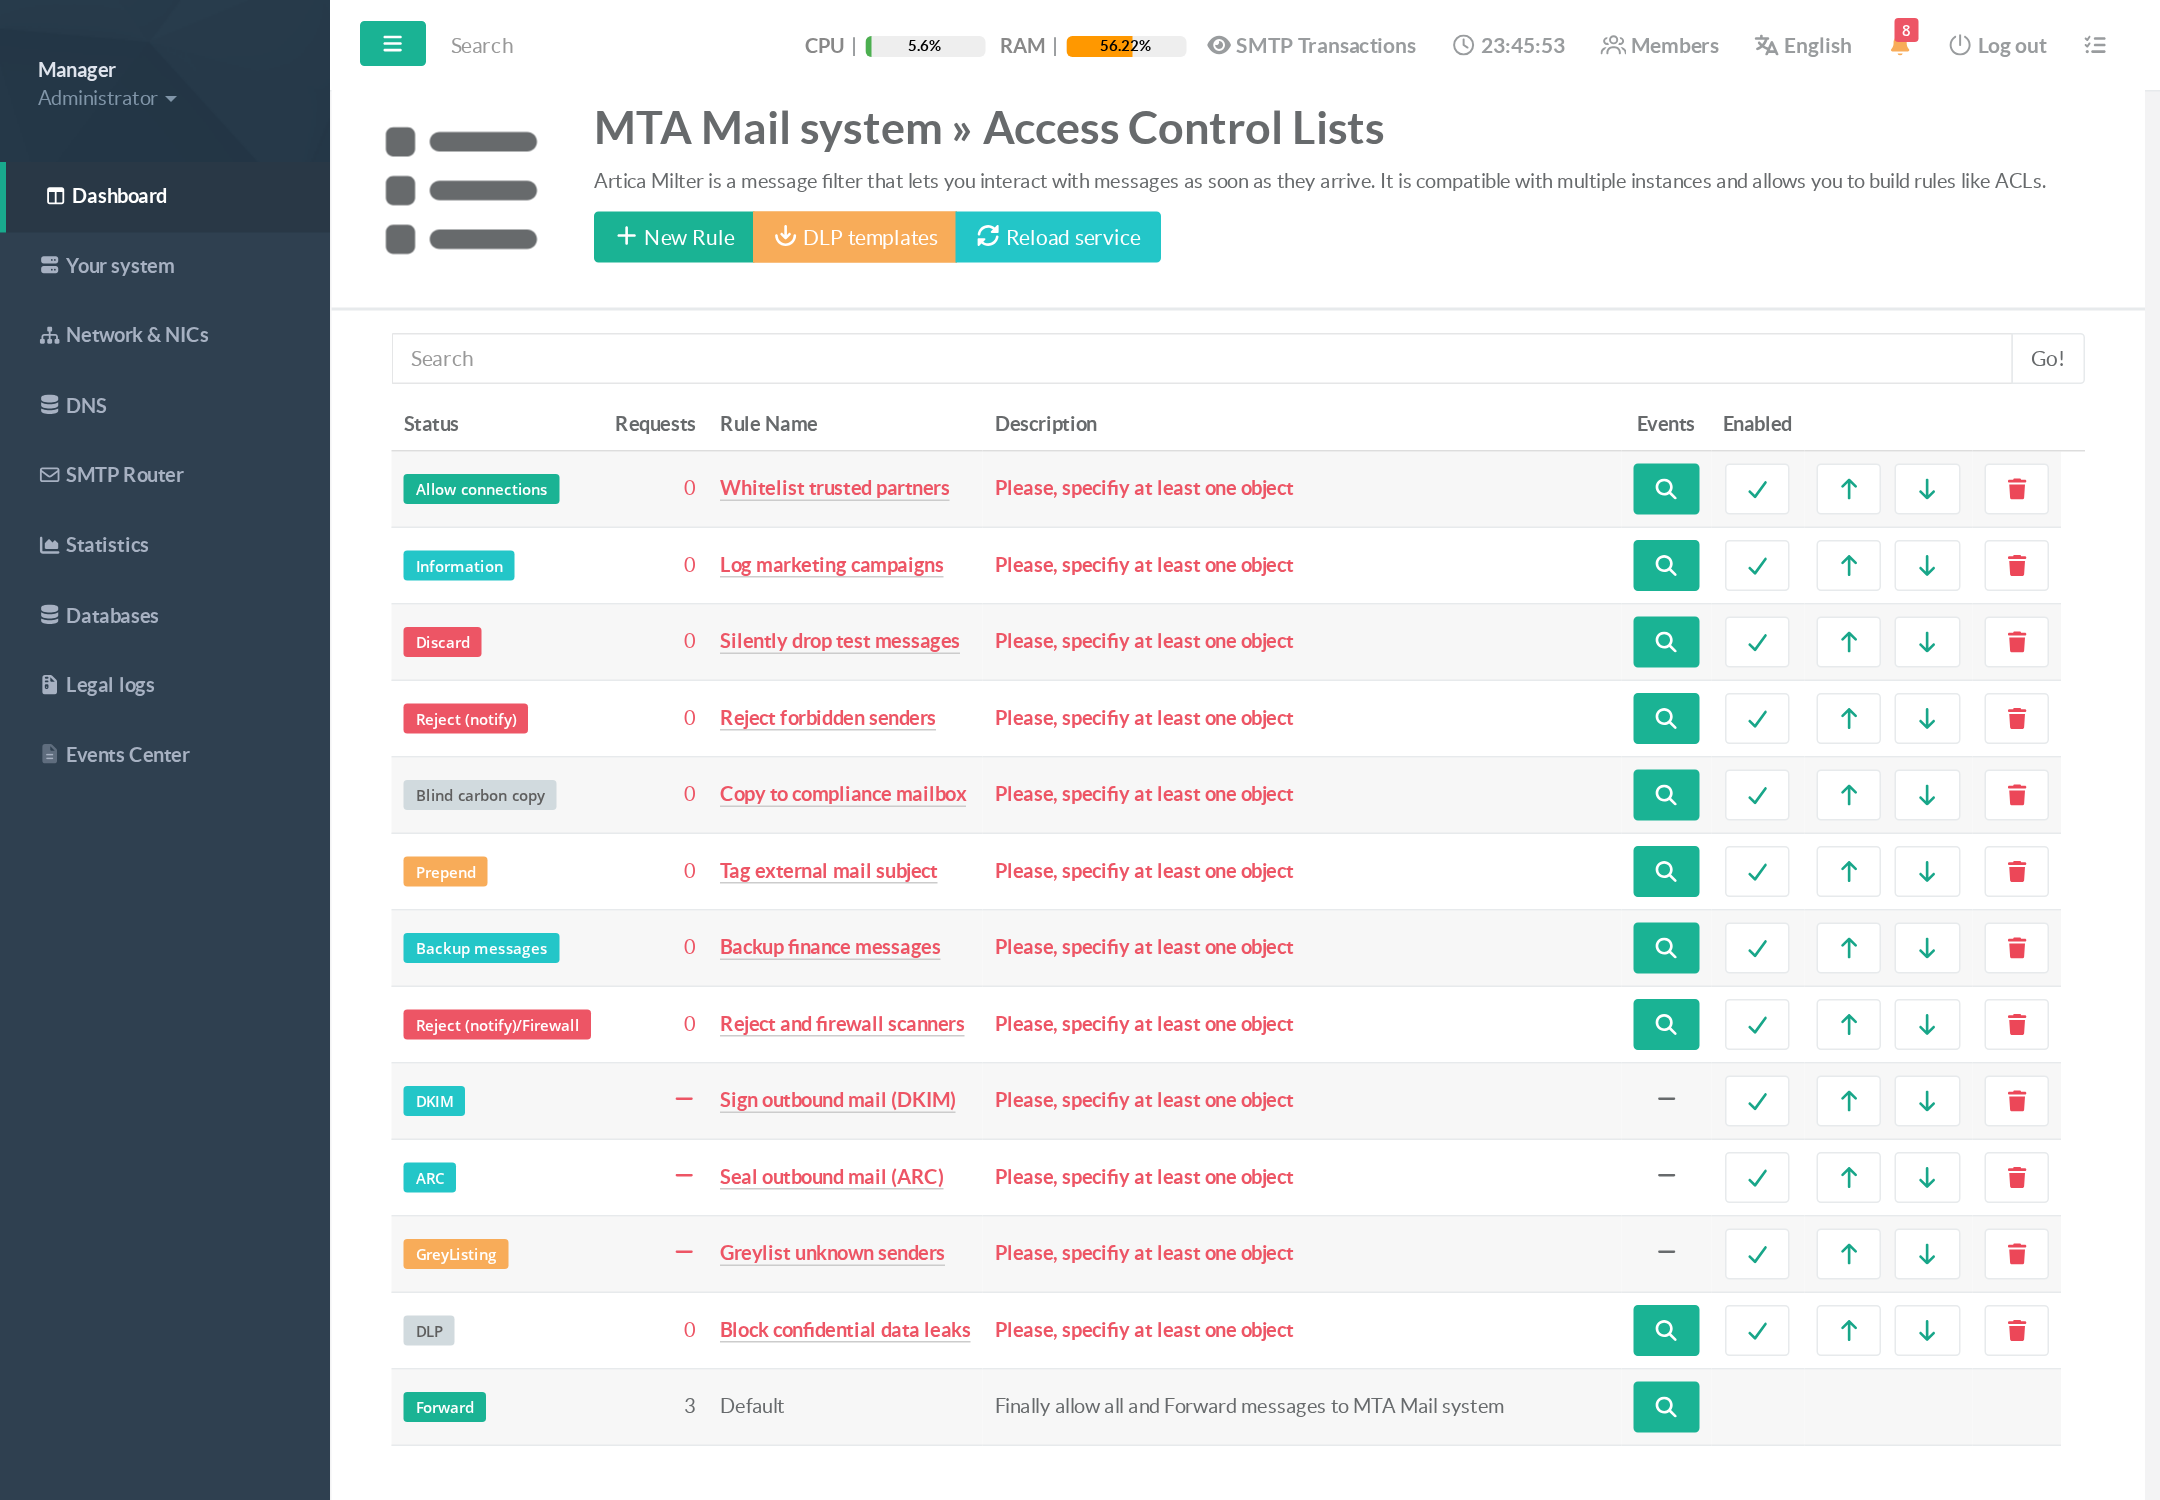The image size is (2160, 1500).
Task: Open the Databases sidebar section
Action: tap(167, 615)
